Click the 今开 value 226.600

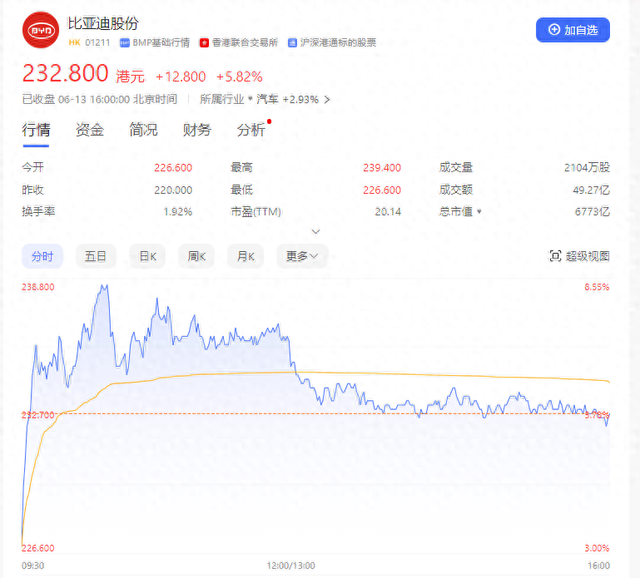click(173, 168)
